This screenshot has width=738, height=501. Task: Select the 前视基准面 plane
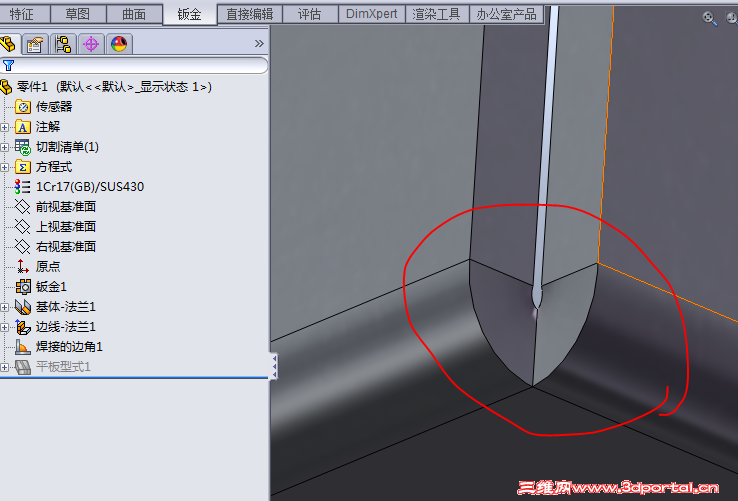[66, 207]
